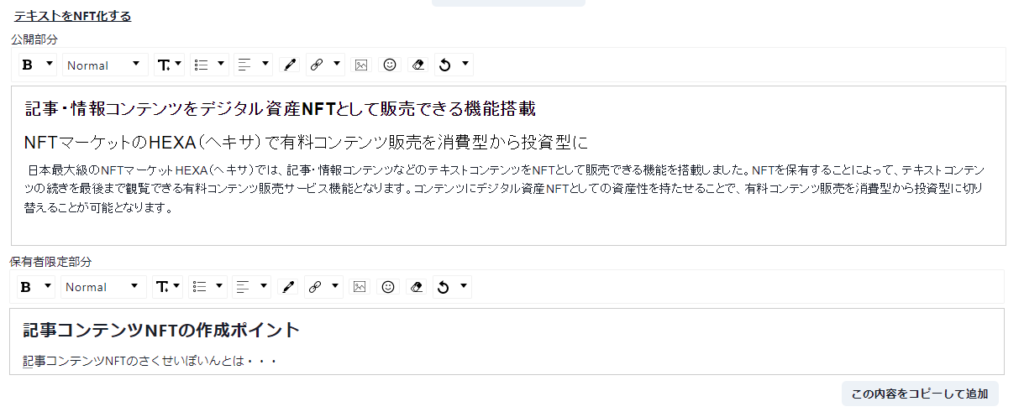Open the font size menu in the 保有者限定部分 toolbar

click(x=168, y=287)
